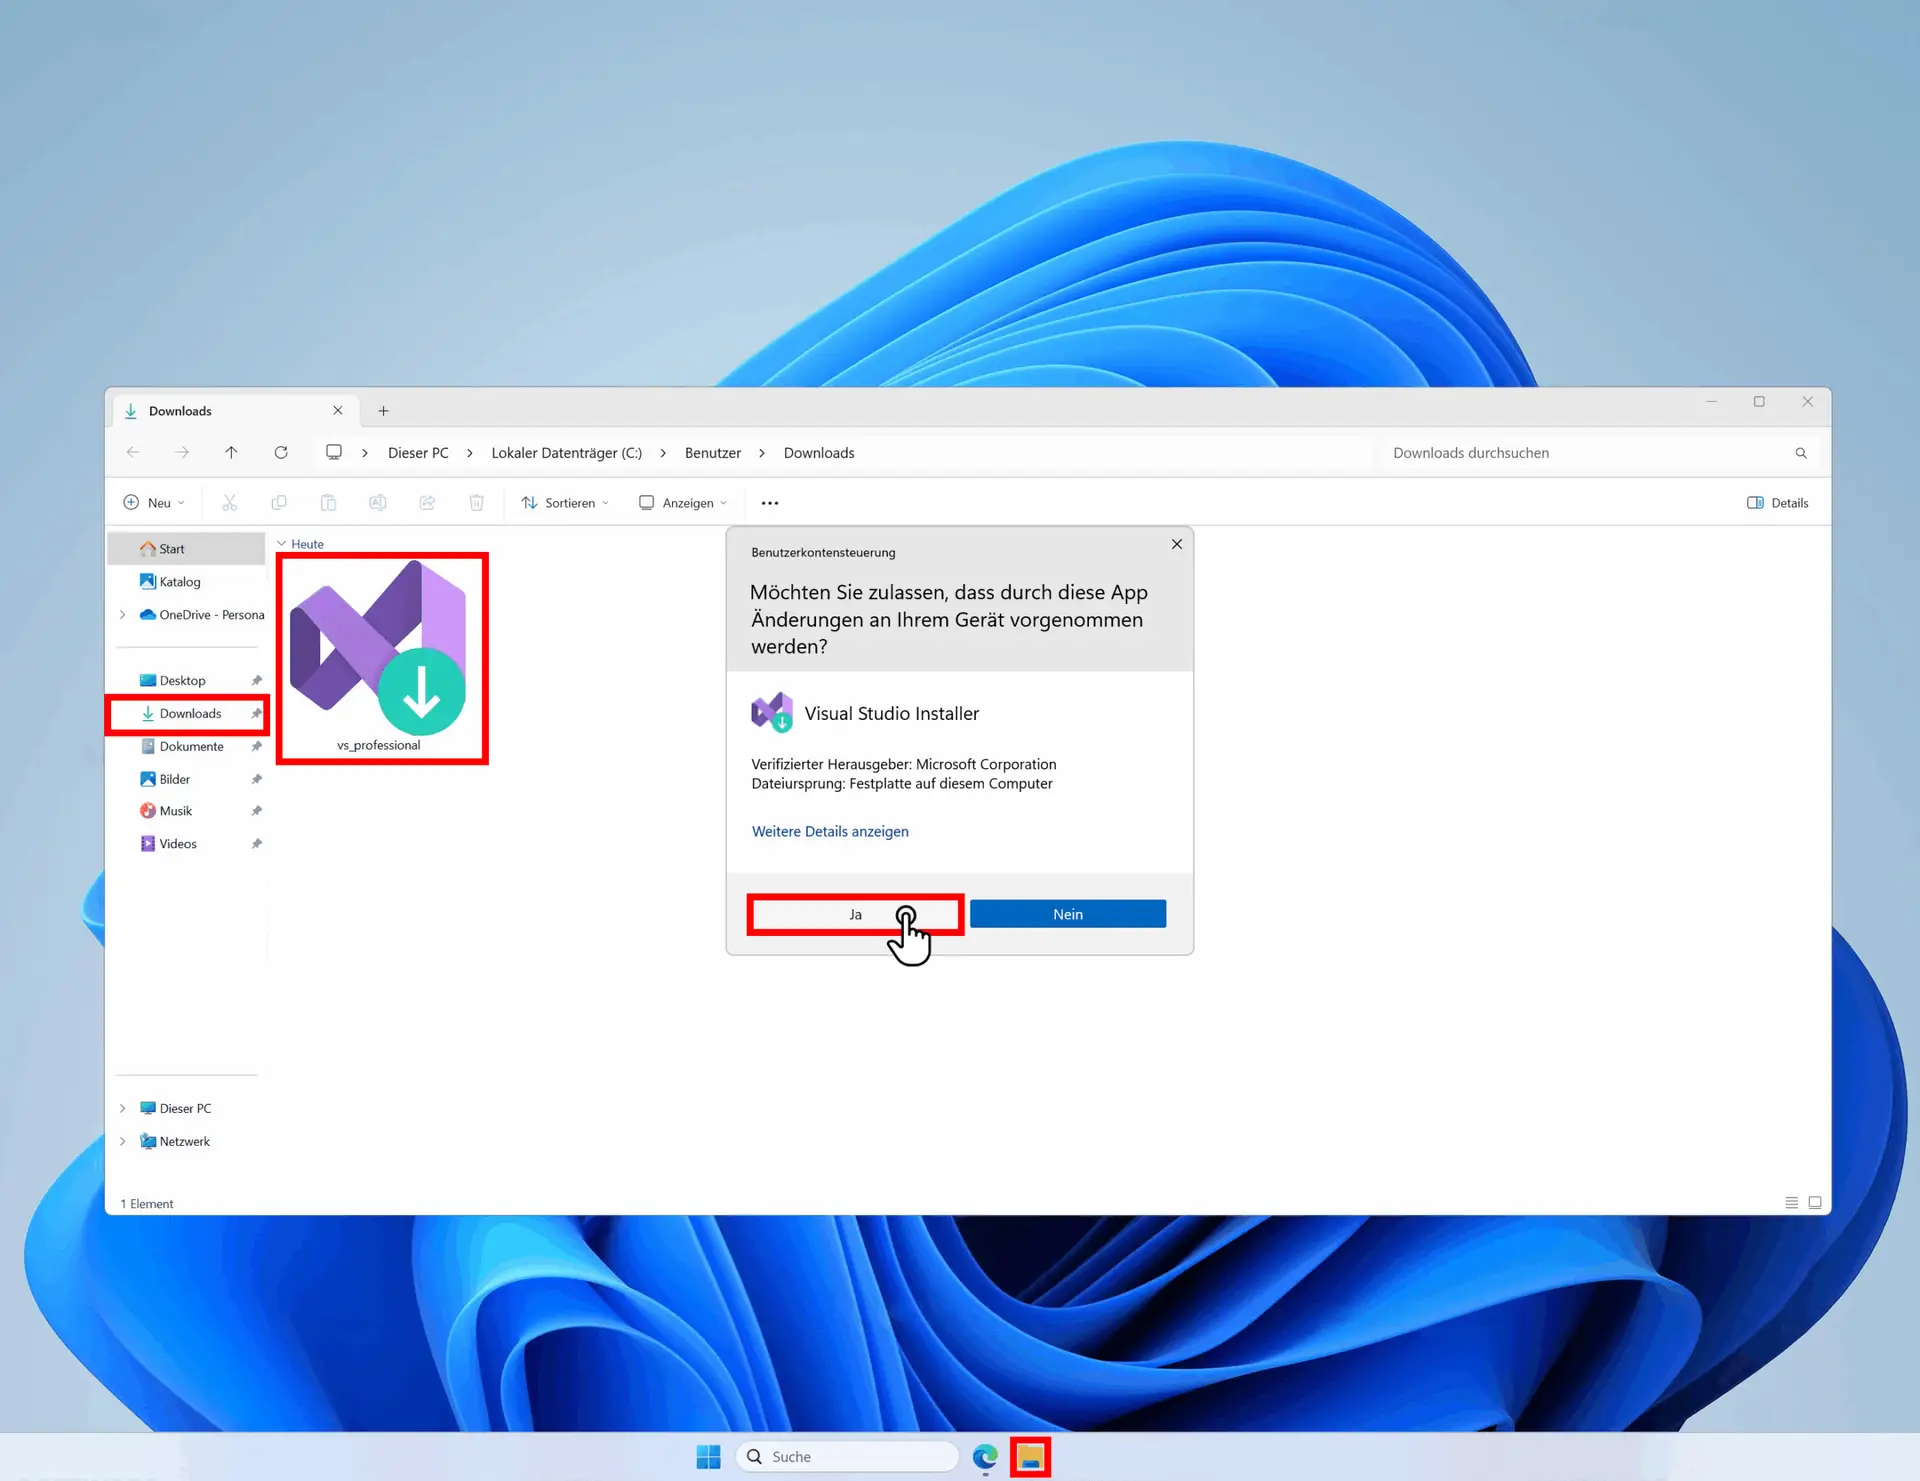Close the Downloads tab
Image resolution: width=1920 pixels, height=1481 pixels.
[x=338, y=411]
